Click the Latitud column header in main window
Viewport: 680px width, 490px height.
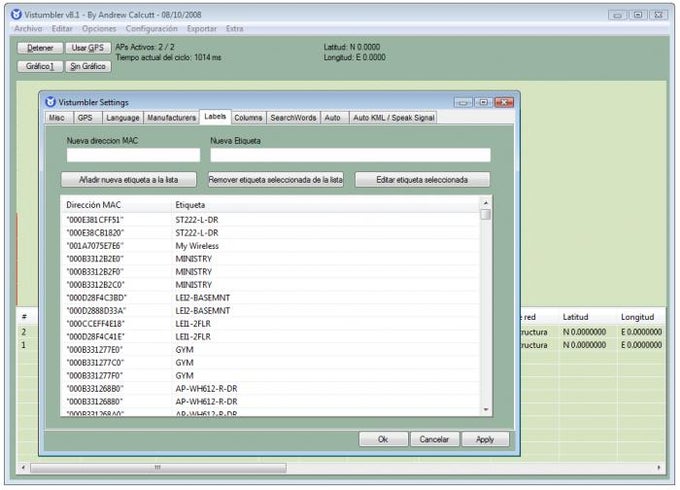coord(588,317)
